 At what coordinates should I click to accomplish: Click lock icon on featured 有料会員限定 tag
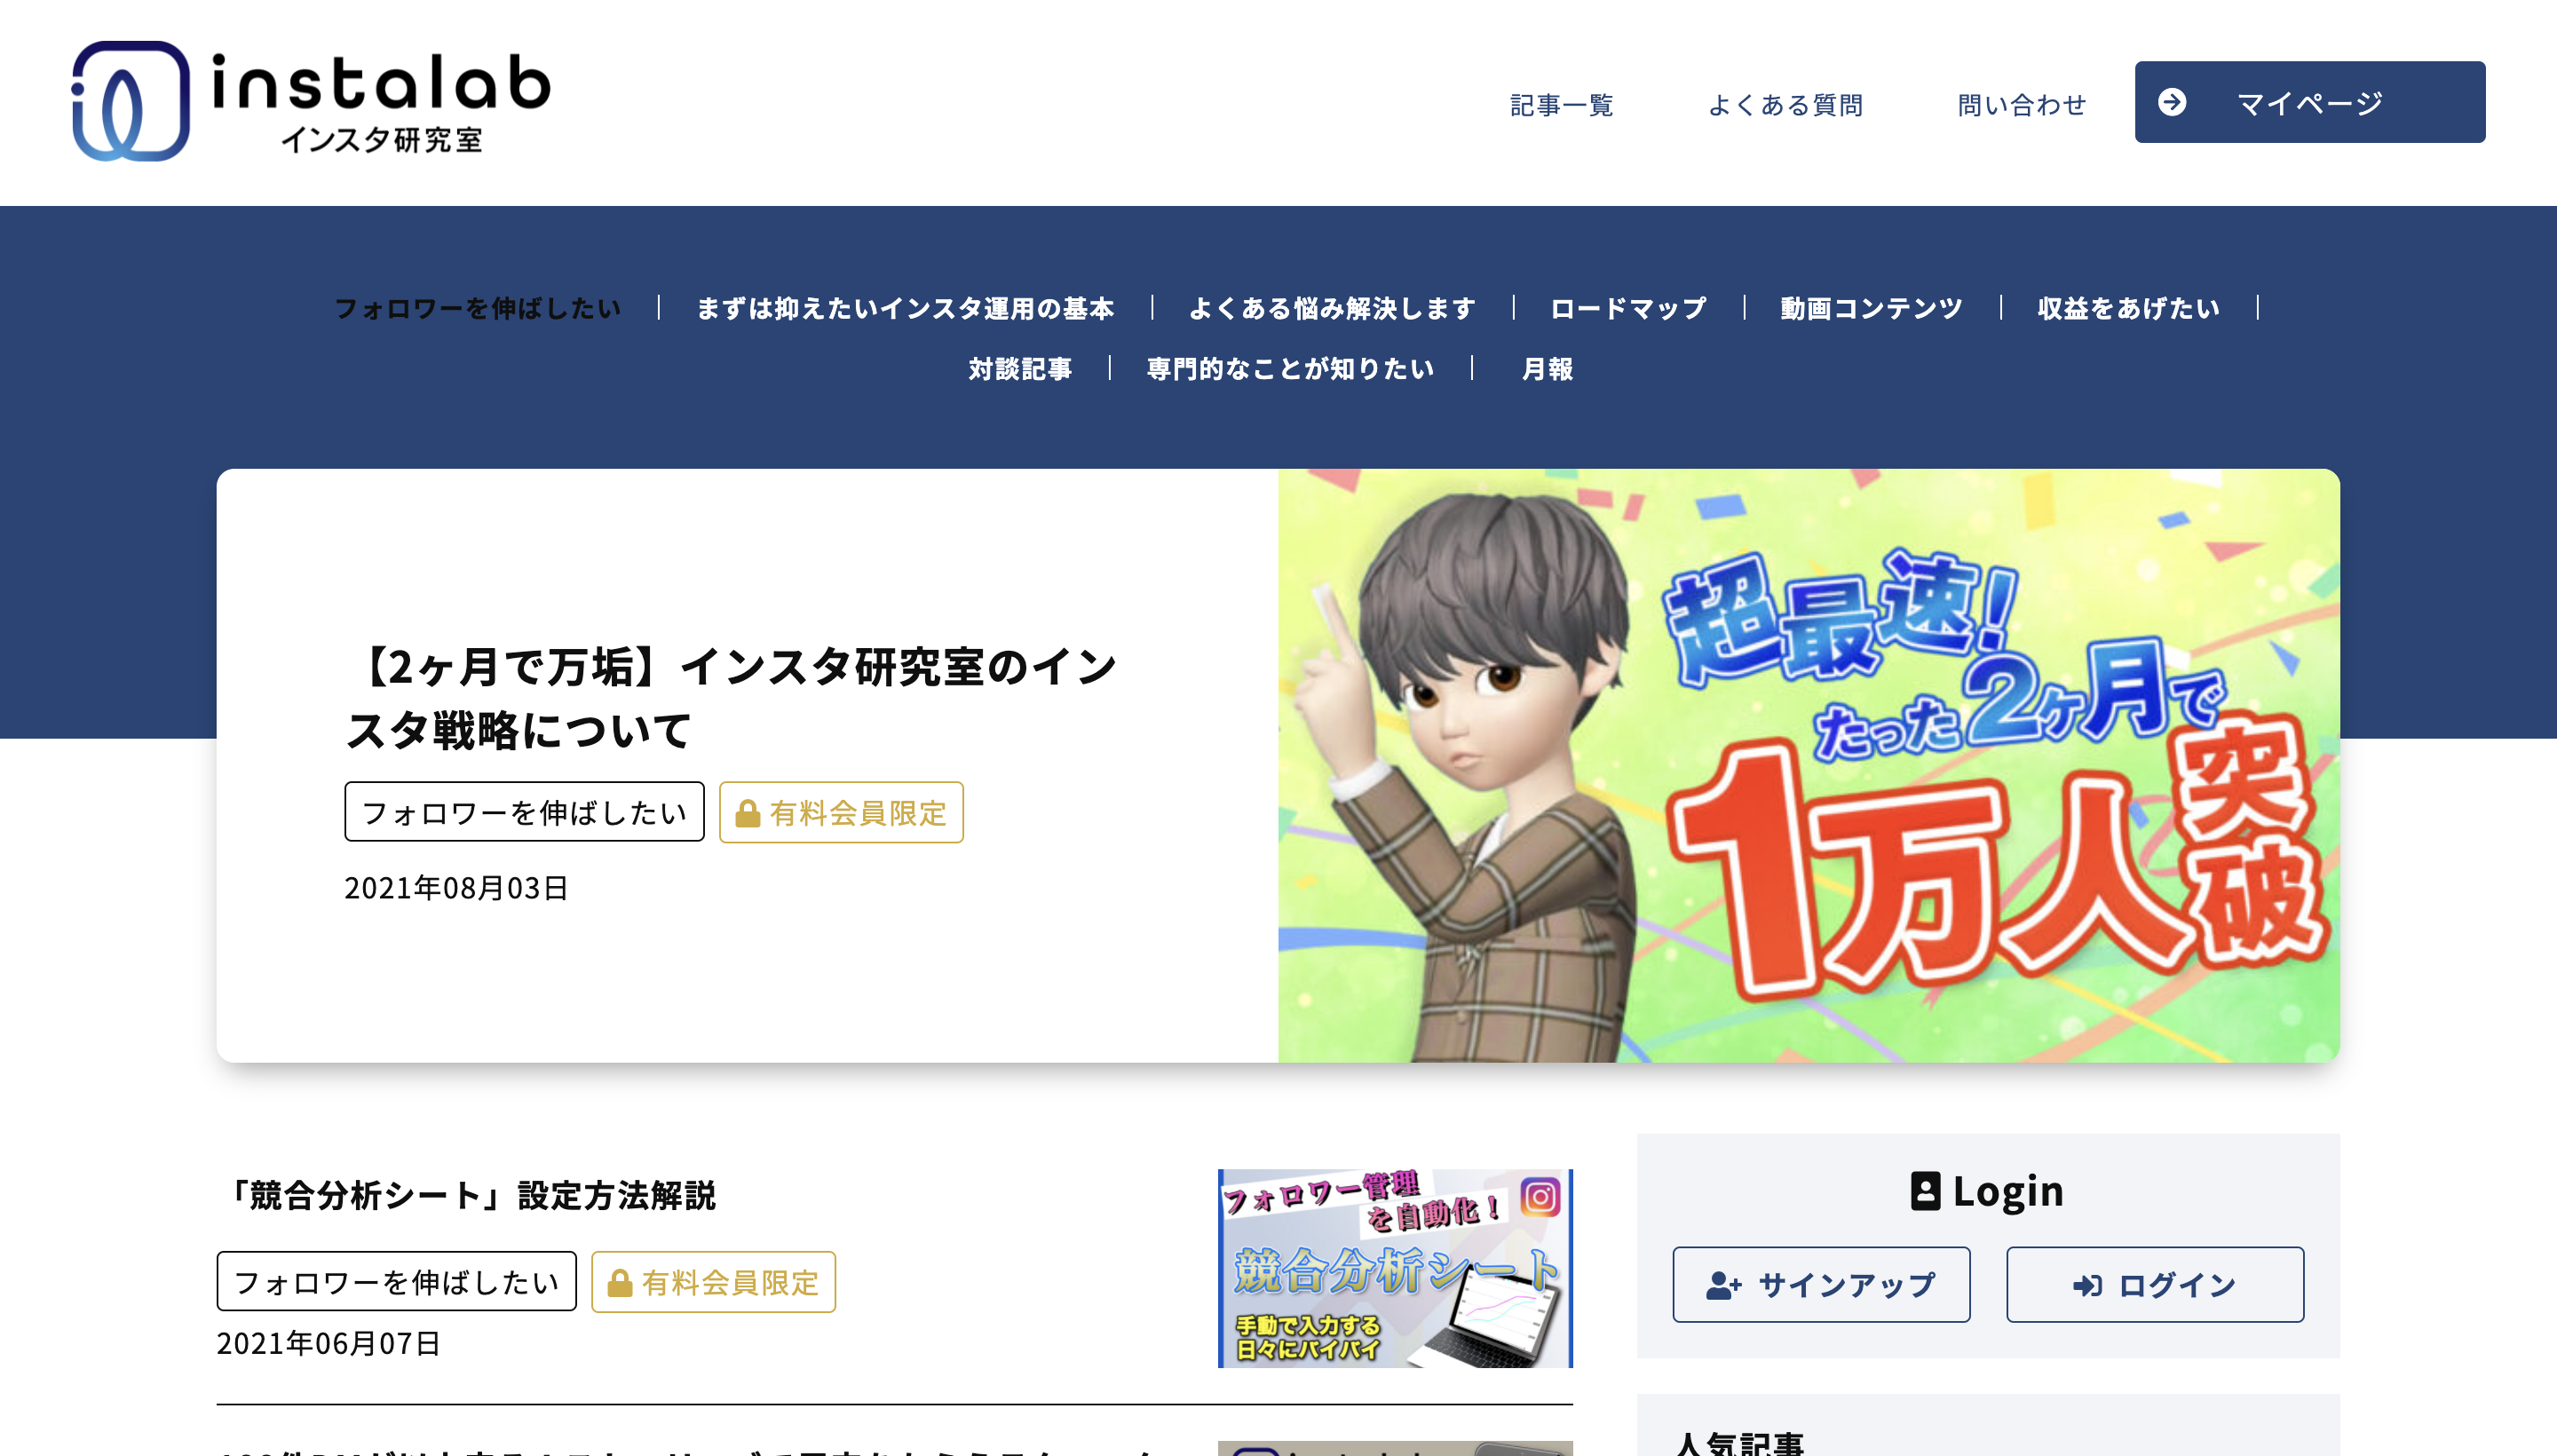pos(747,813)
